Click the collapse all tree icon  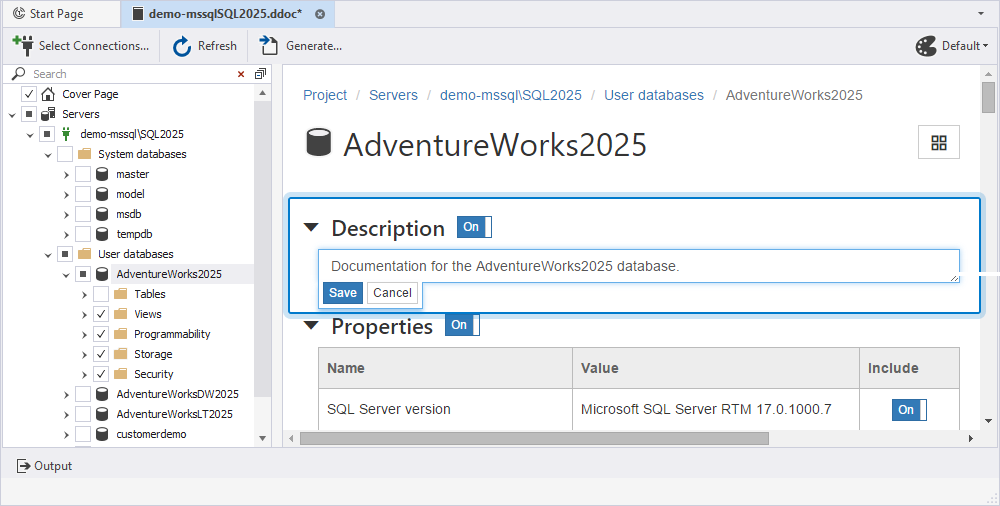point(260,74)
